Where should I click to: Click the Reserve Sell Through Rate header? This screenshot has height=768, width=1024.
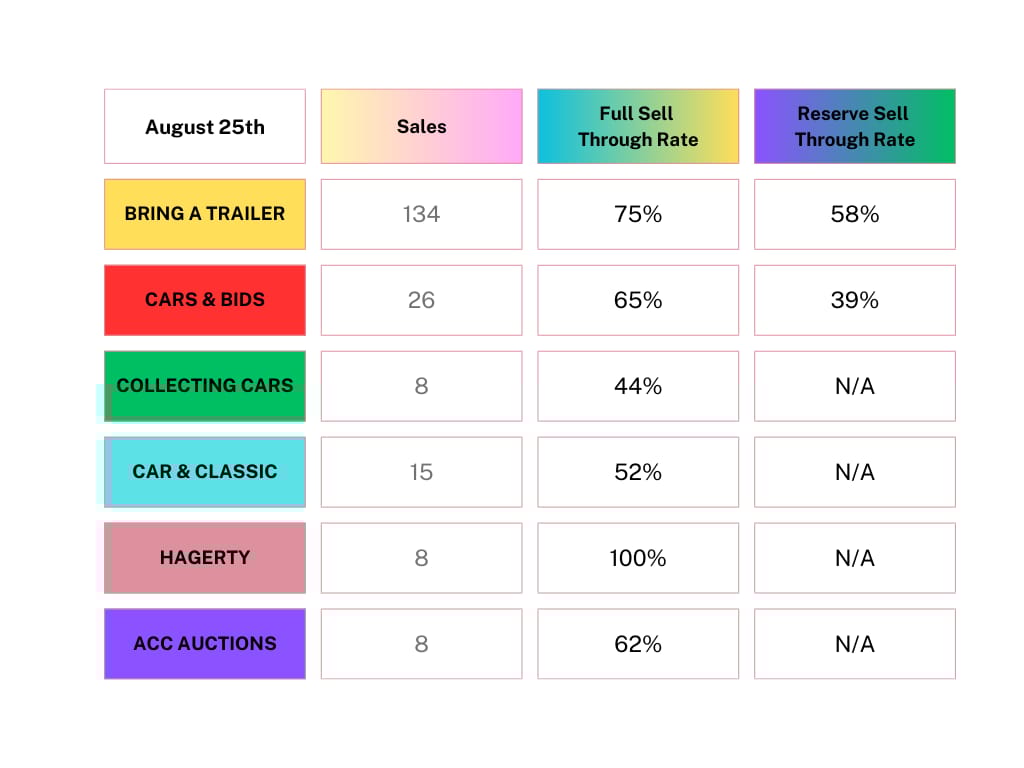[x=854, y=126]
